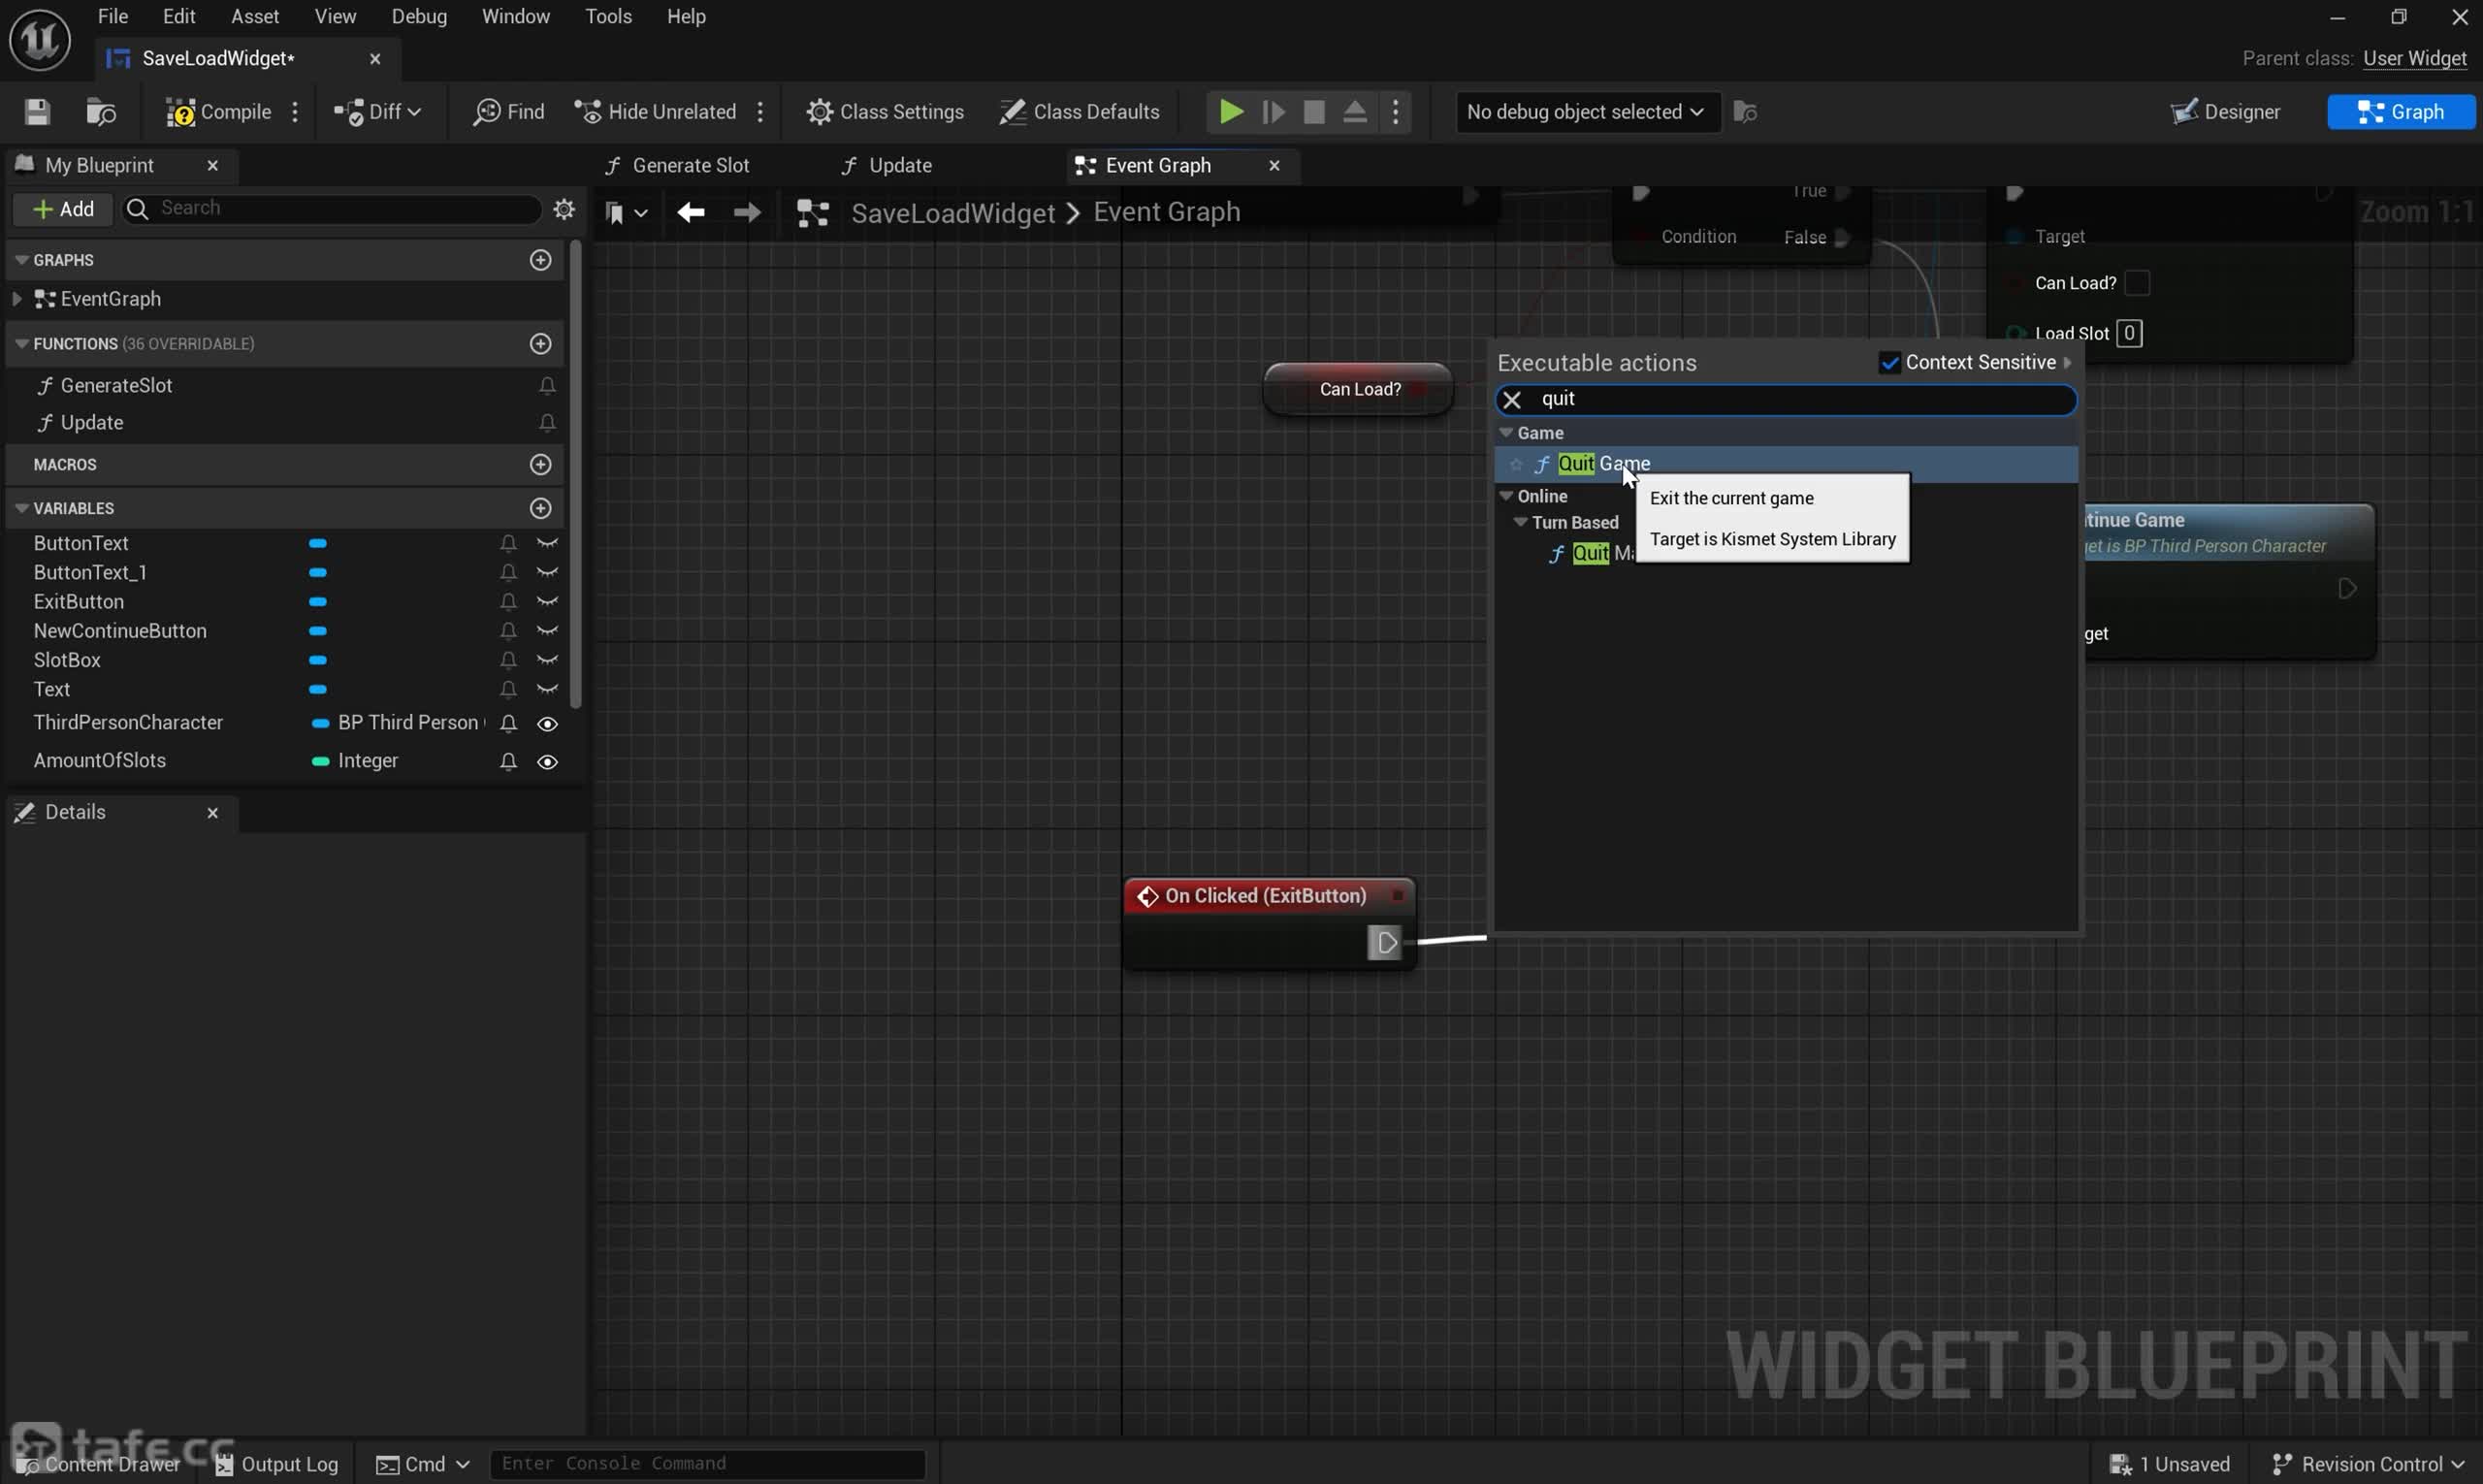The height and width of the screenshot is (1484, 2483).
Task: Collapse the GRAPHS section
Action: click(x=21, y=260)
